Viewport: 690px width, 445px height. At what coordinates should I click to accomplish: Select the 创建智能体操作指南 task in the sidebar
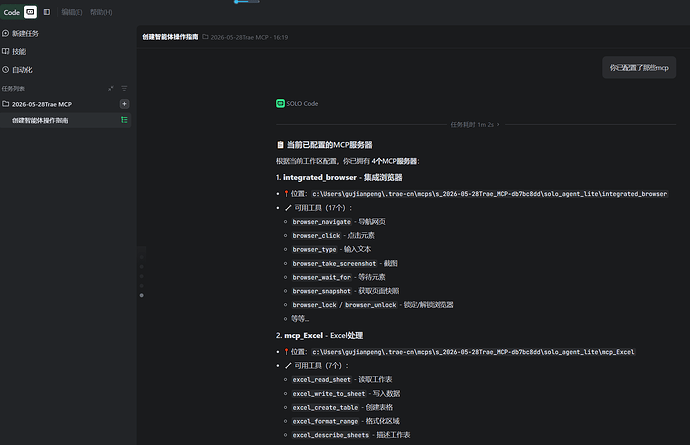pyautogui.click(x=65, y=120)
